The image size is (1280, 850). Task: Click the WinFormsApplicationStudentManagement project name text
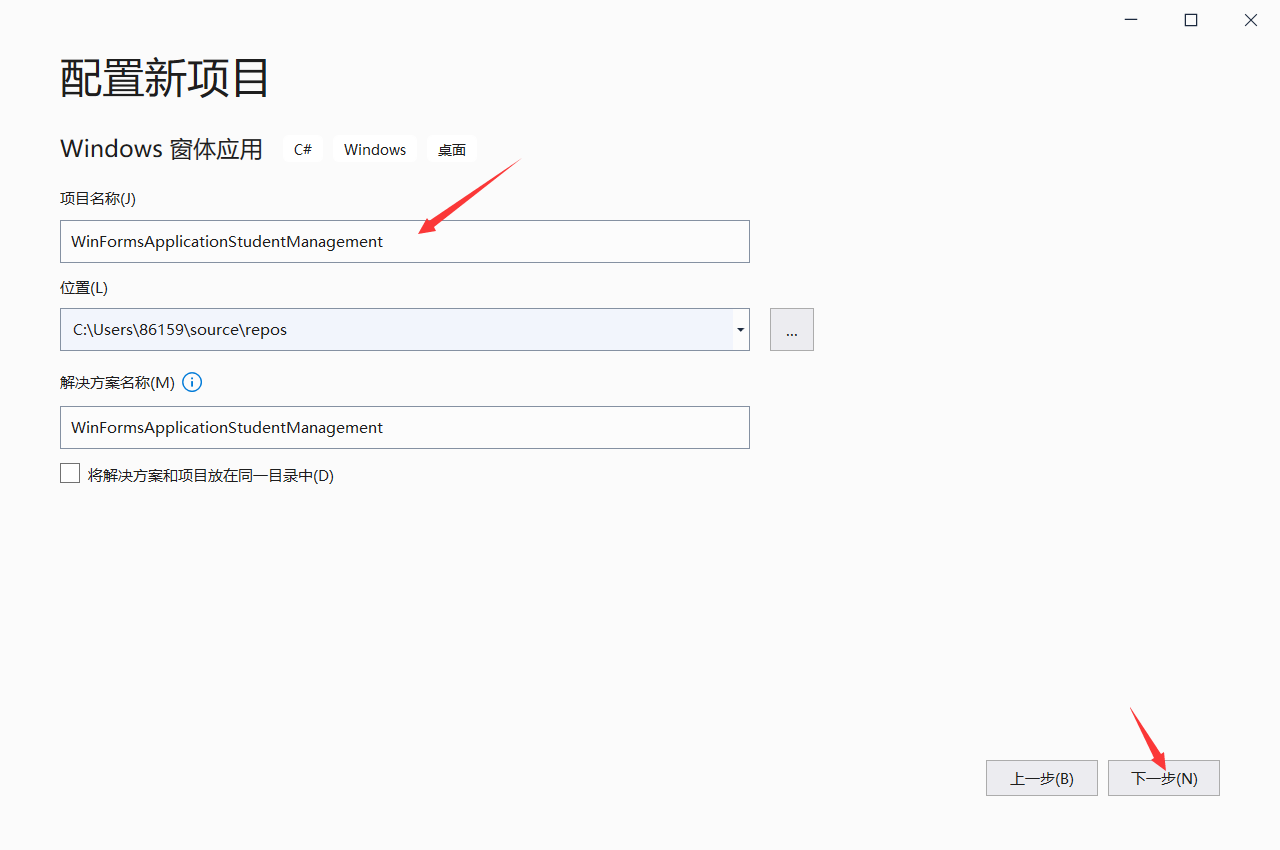[225, 241]
